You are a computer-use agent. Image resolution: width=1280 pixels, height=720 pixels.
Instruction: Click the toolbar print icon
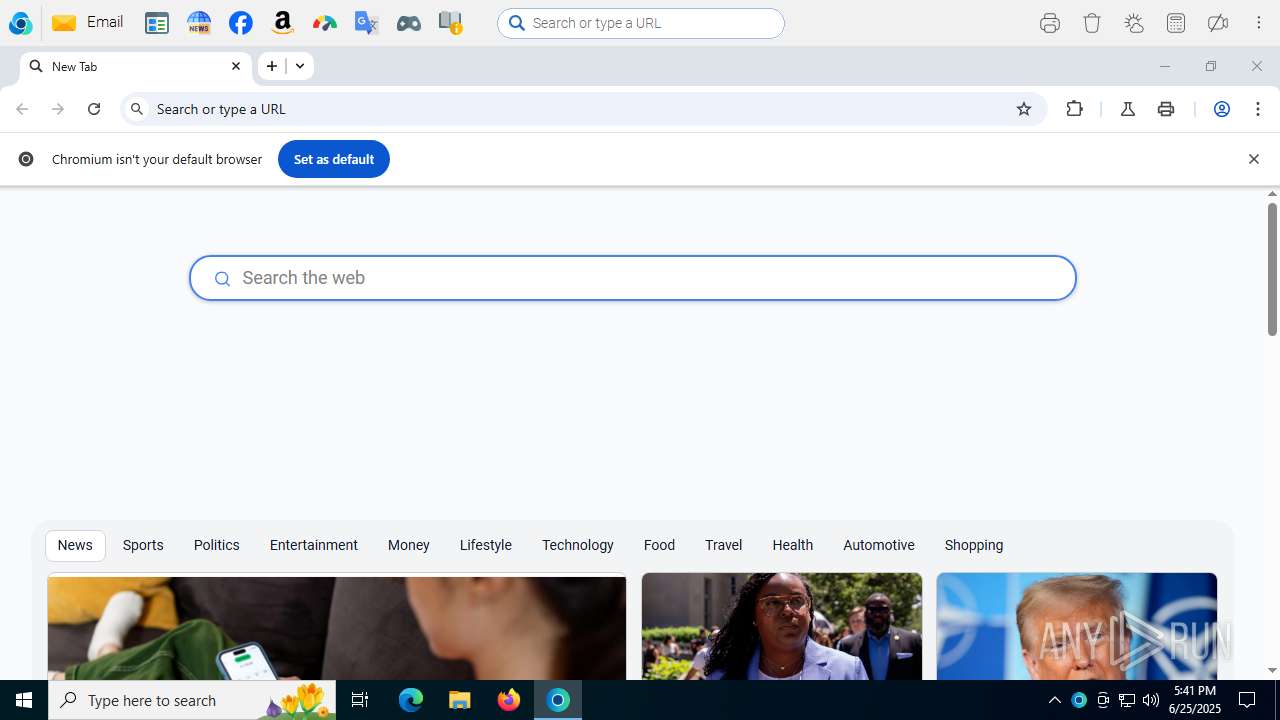pos(1166,109)
